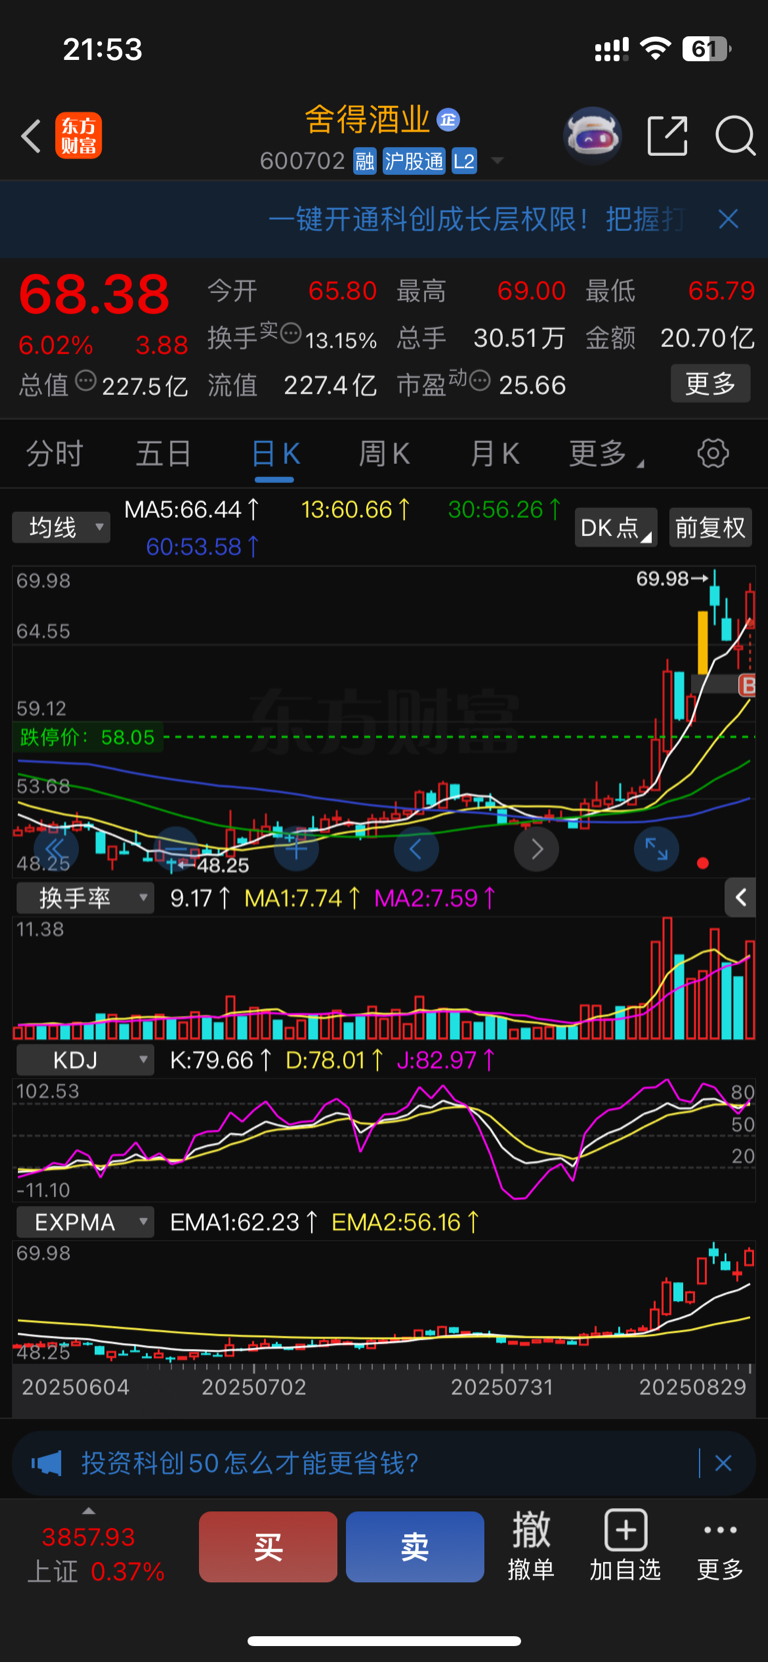Screen dimensions: 768x1663
Task: Switch to the 五日 tab
Action: coord(163,454)
